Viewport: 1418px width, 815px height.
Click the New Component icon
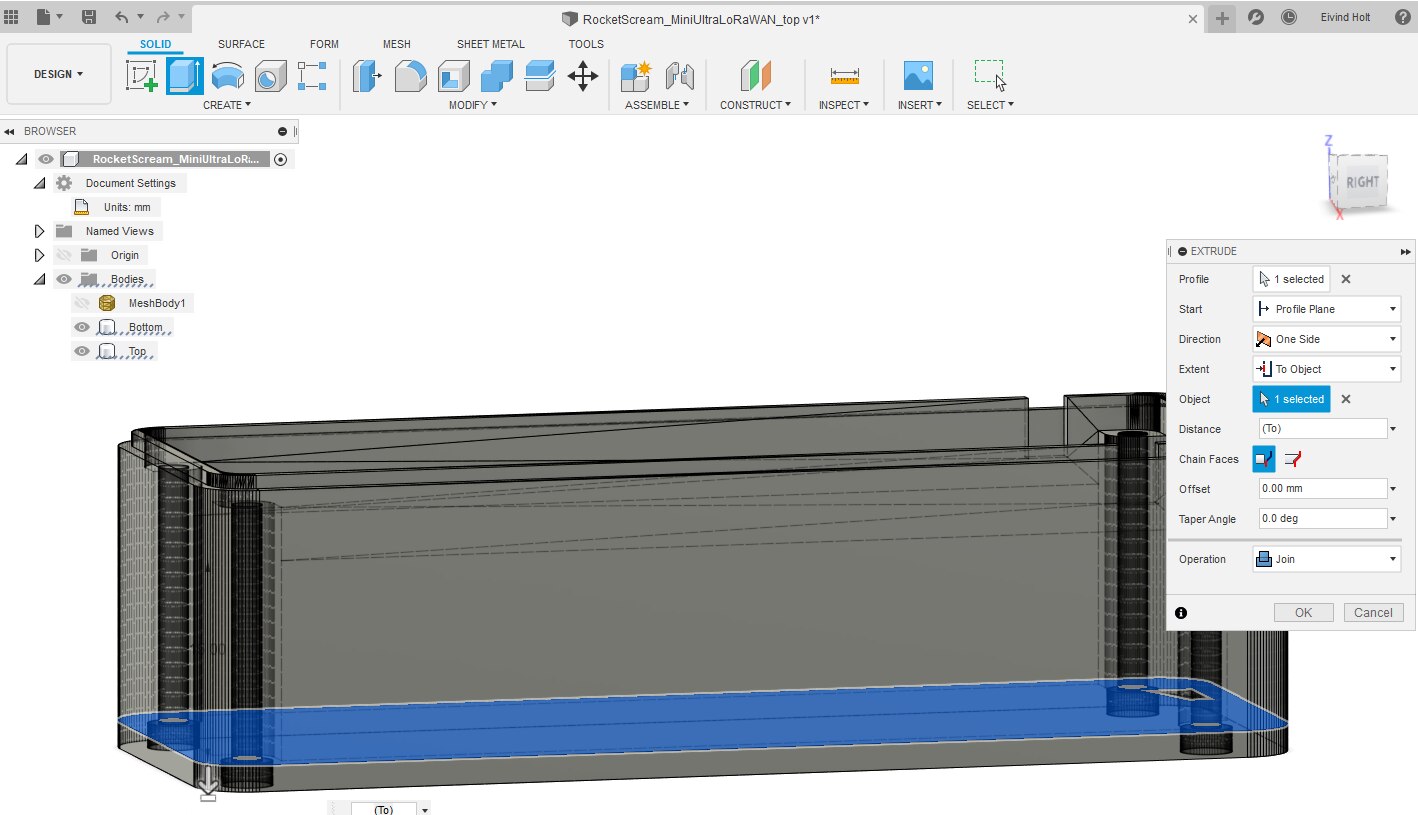click(x=635, y=77)
